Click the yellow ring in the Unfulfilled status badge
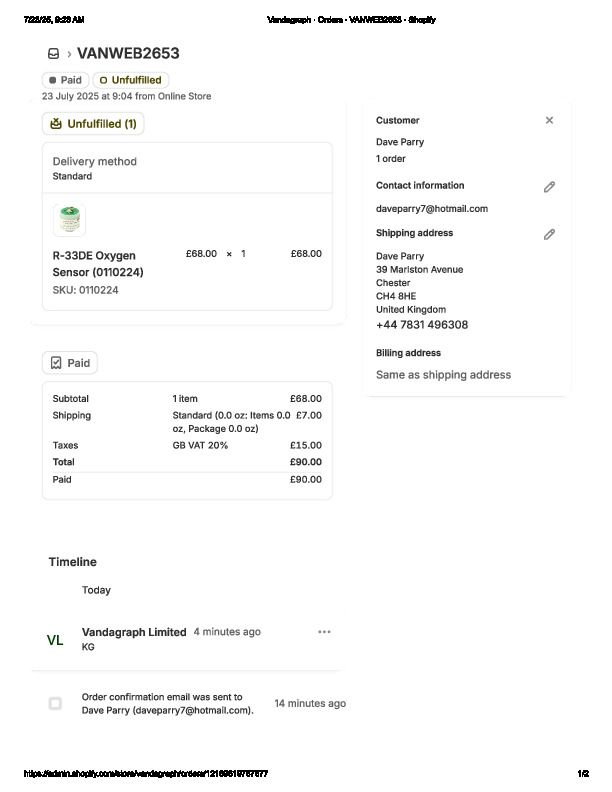This screenshot has width=612, height=792. pyautogui.click(x=103, y=80)
